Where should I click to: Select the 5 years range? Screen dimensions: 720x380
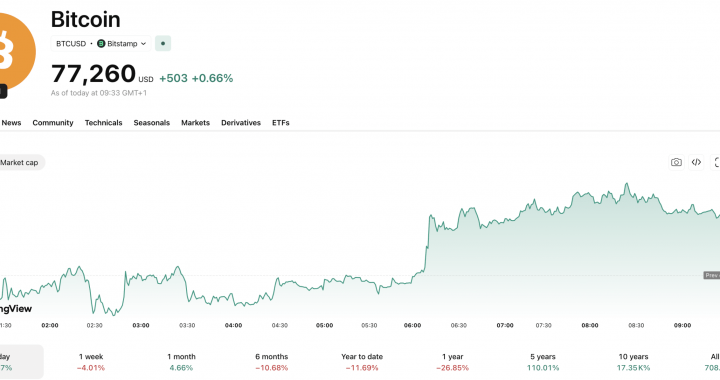543,362
